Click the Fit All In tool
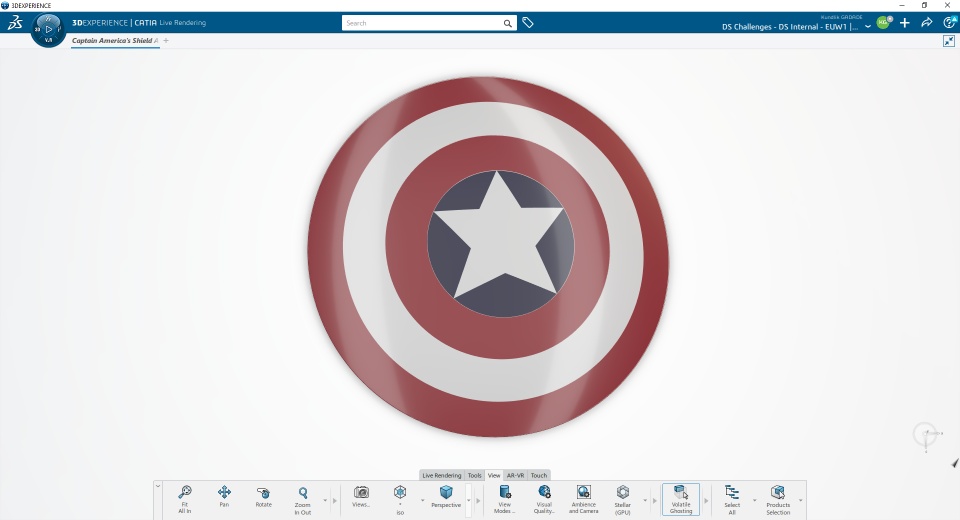960x520 pixels. click(x=185, y=499)
